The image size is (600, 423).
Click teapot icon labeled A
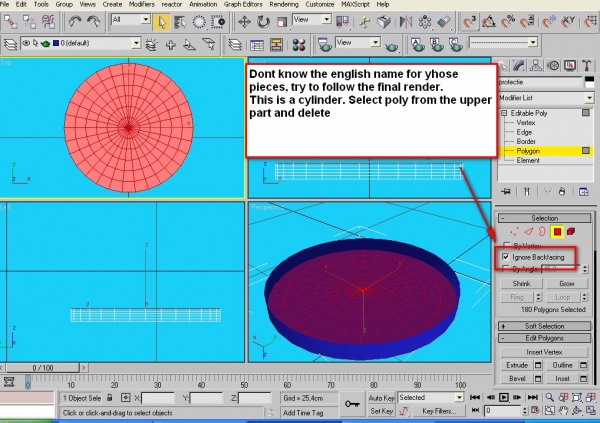click(x=417, y=45)
